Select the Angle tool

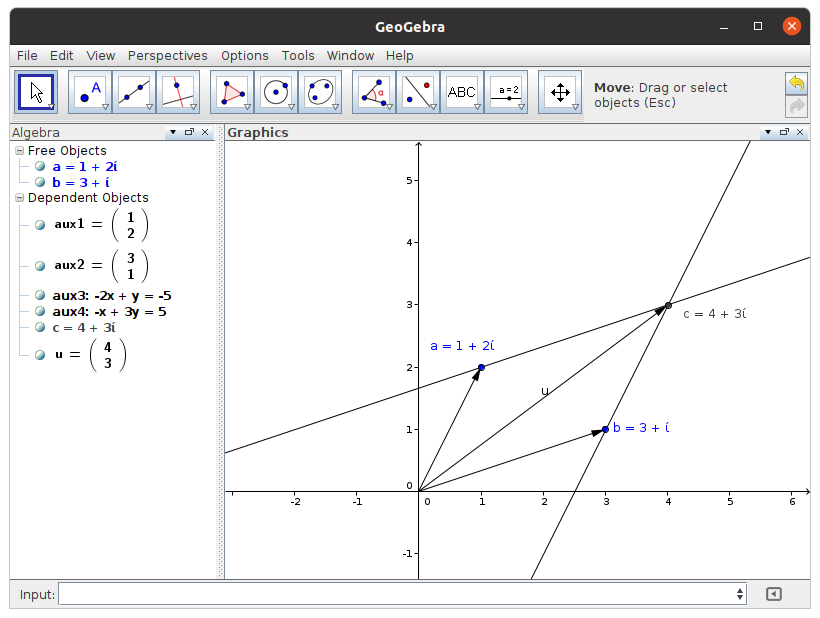374,92
